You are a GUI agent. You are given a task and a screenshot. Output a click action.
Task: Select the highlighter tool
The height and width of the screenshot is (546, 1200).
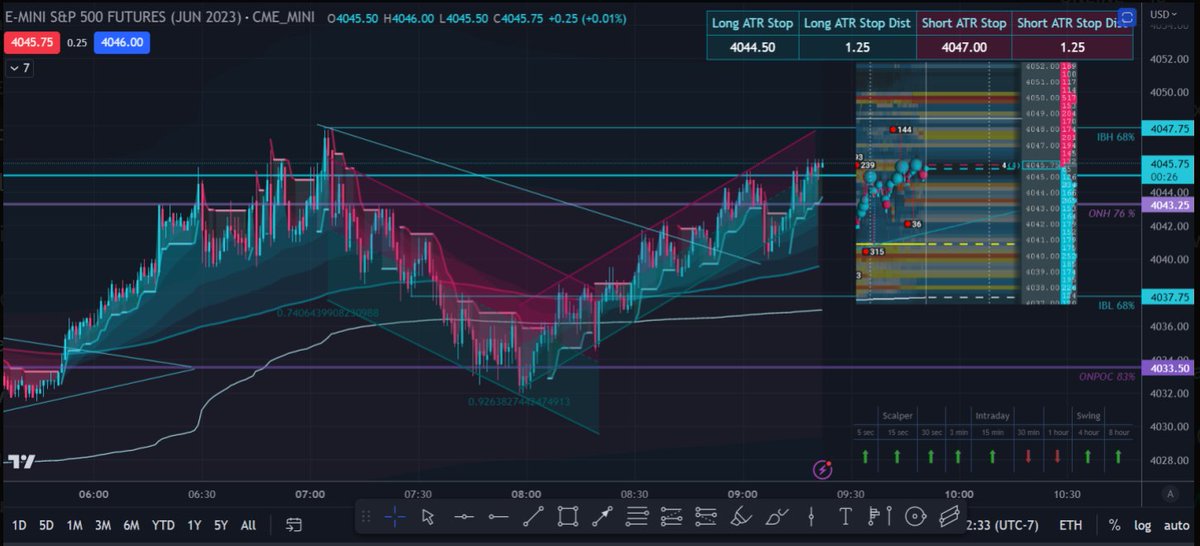[x=741, y=516]
